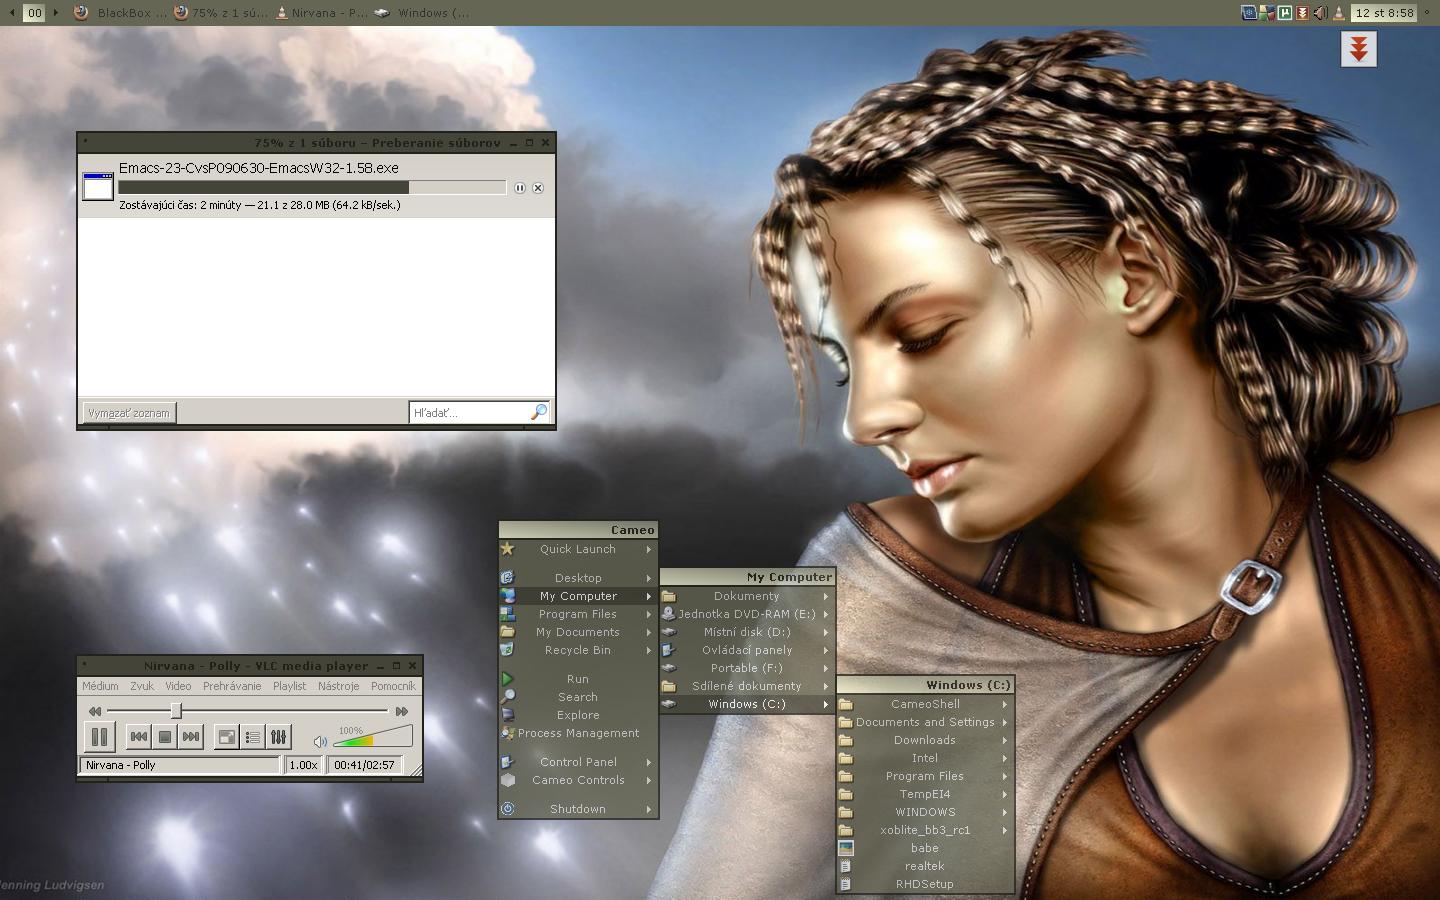Pause playback in VLC media player
Image resolution: width=1440 pixels, height=900 pixels.
pos(99,737)
